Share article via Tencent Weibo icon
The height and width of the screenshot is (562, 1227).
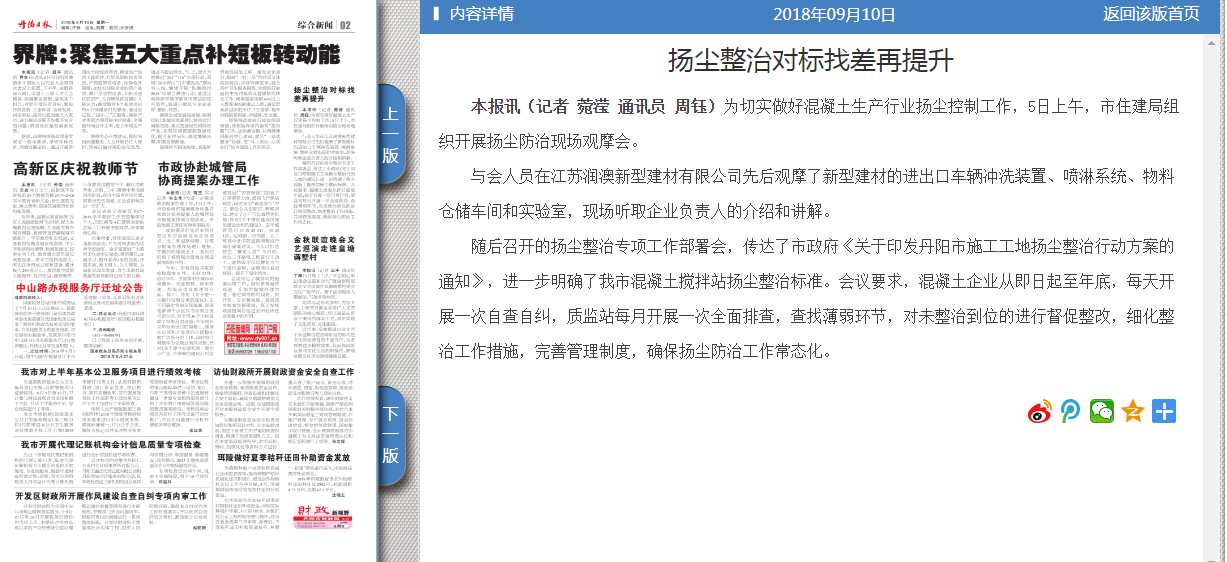[1071, 411]
